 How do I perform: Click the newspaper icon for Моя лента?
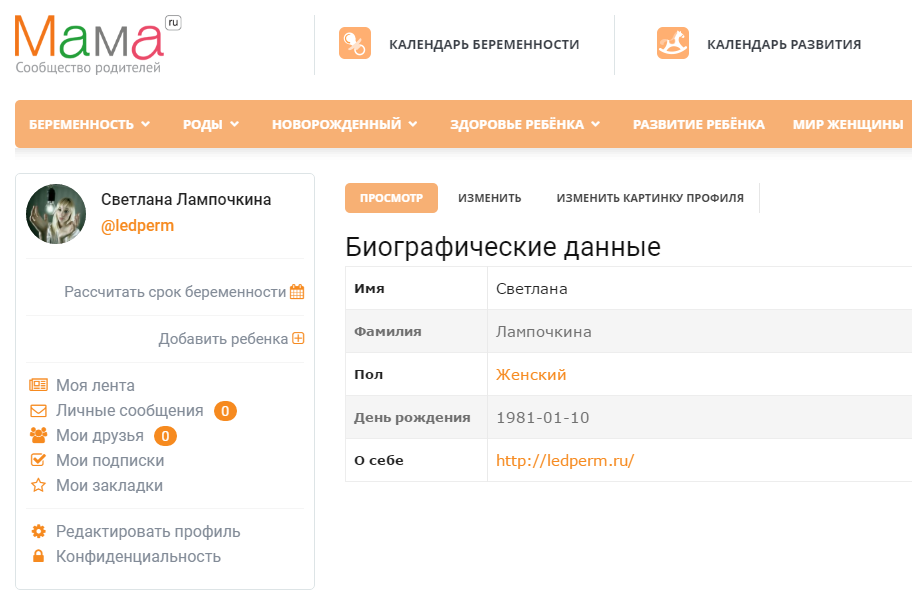(39, 385)
